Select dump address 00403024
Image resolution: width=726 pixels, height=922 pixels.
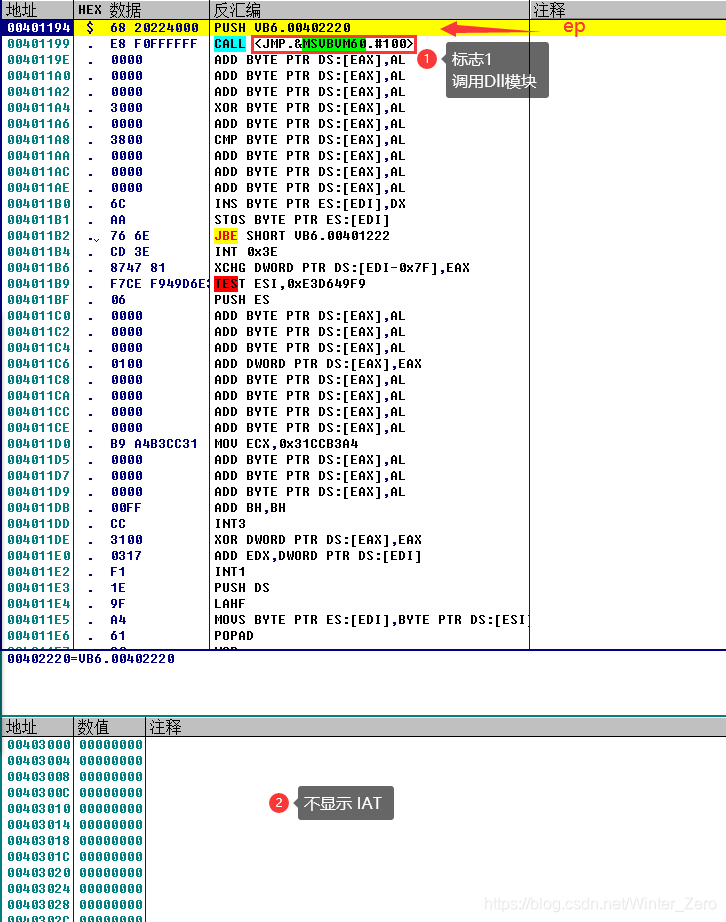coord(39,888)
